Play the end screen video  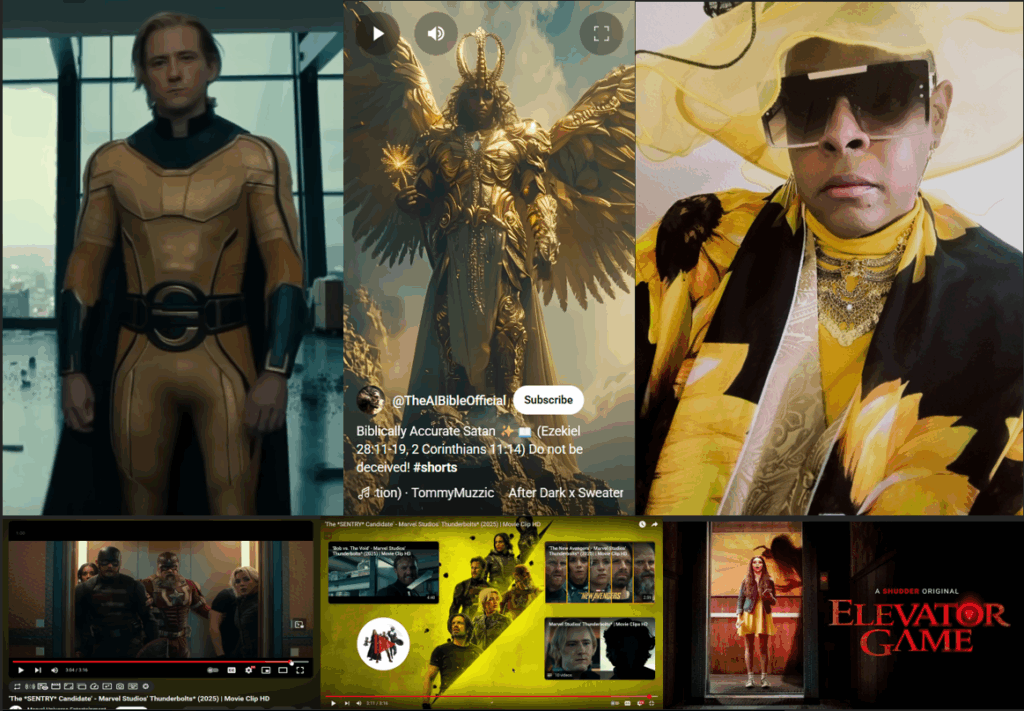333,703
